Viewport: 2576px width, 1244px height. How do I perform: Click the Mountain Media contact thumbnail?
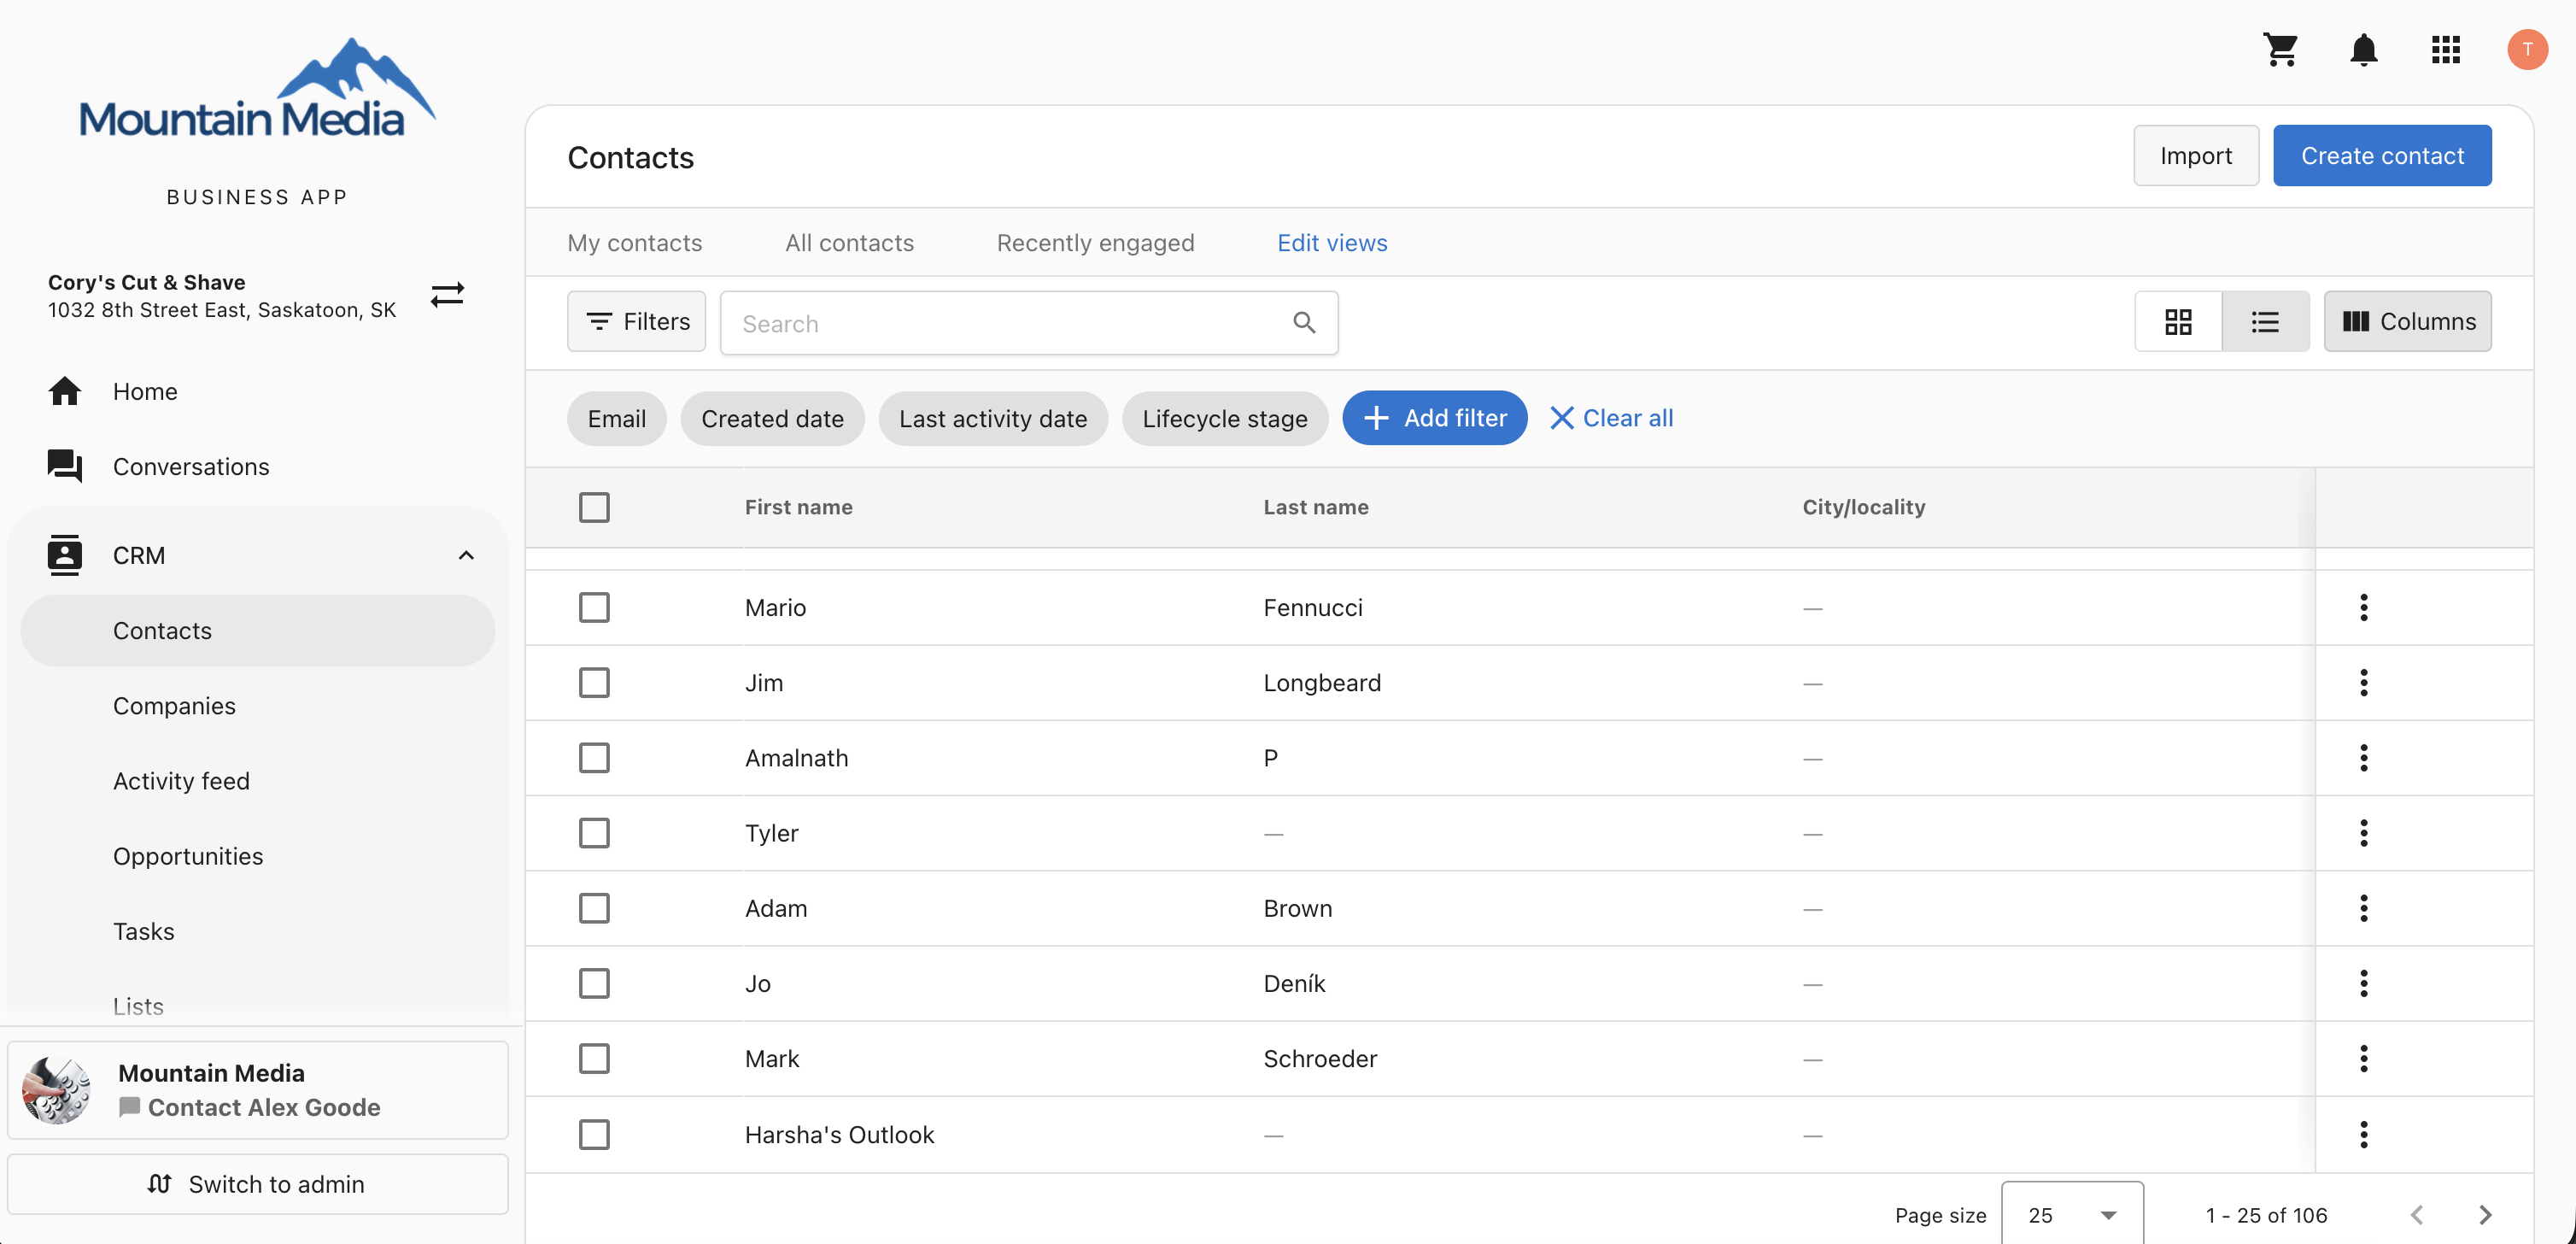point(57,1089)
